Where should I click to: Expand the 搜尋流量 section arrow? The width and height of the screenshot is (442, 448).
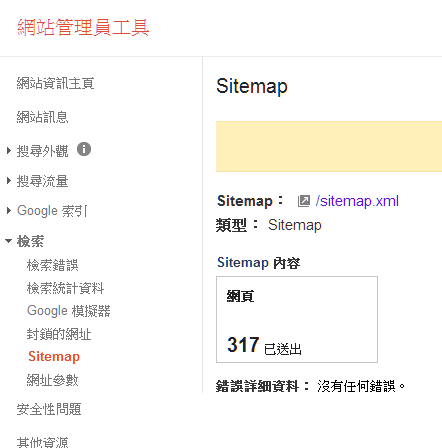[9, 181]
